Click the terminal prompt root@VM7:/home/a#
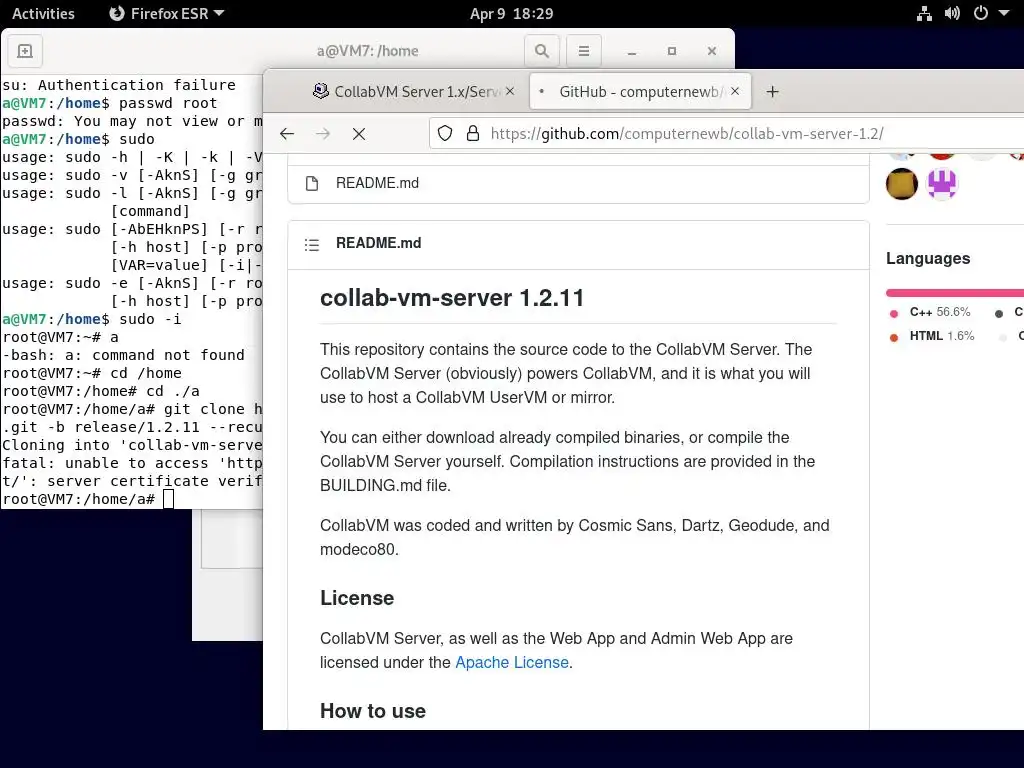Image resolution: width=1024 pixels, height=768 pixels. pos(78,500)
